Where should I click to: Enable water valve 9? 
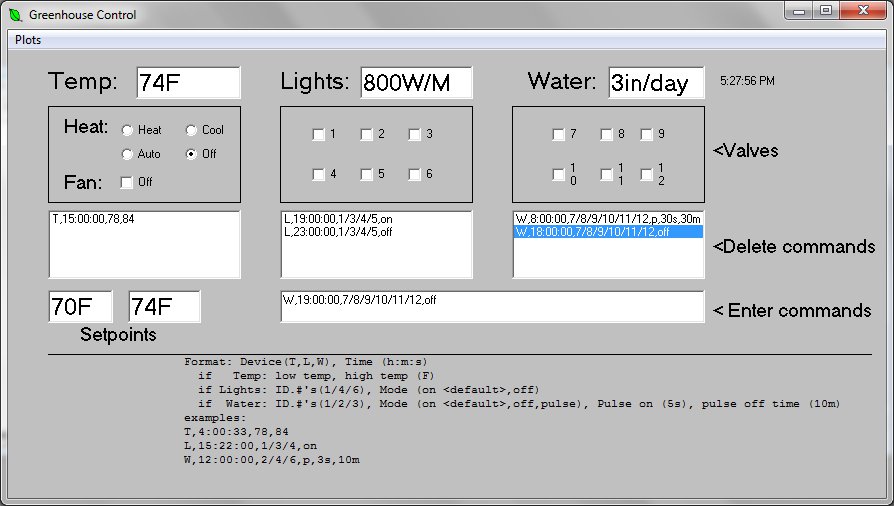[x=646, y=135]
